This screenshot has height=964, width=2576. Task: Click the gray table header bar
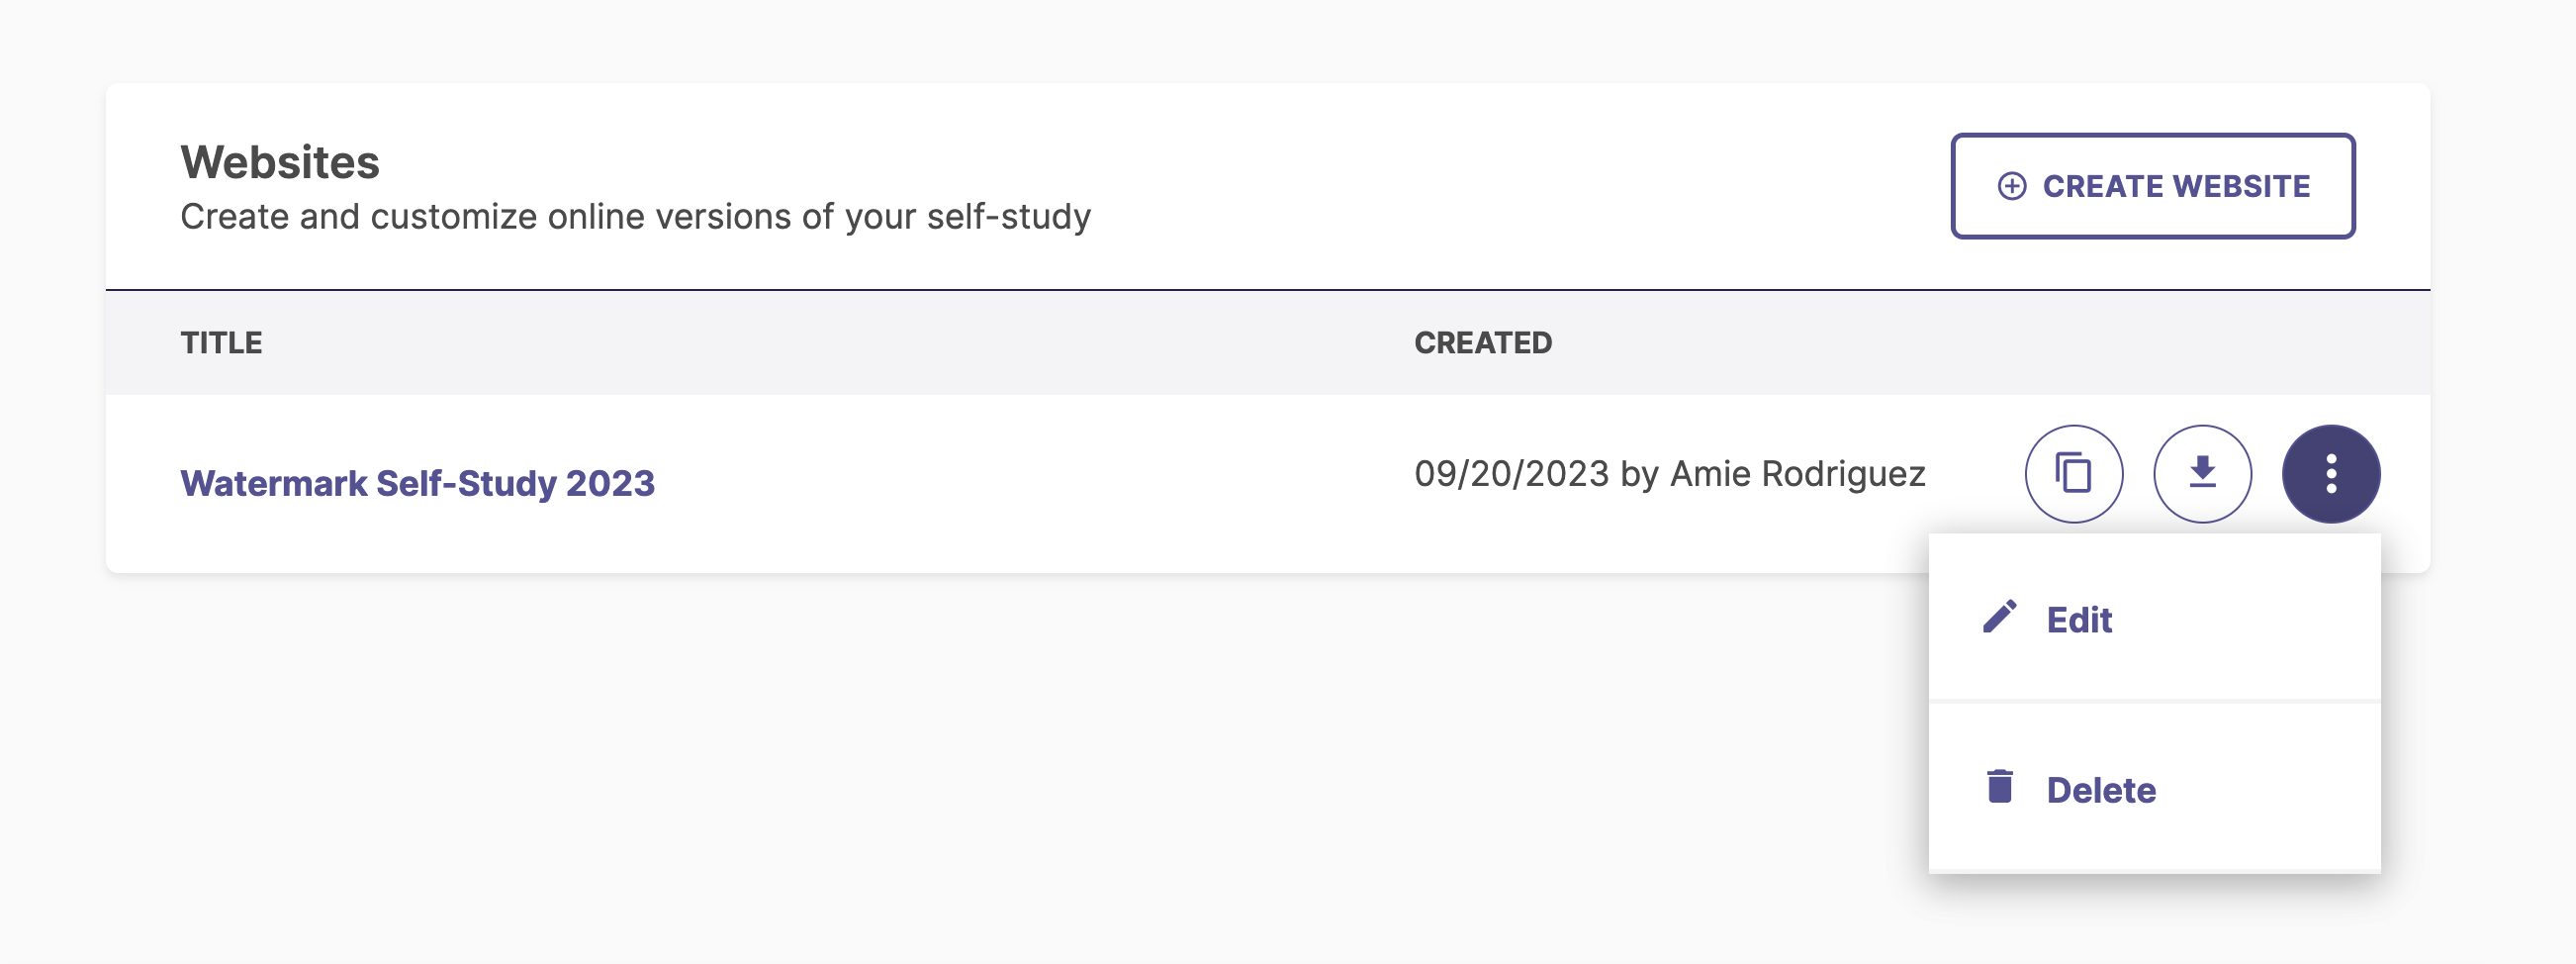click(x=1268, y=343)
